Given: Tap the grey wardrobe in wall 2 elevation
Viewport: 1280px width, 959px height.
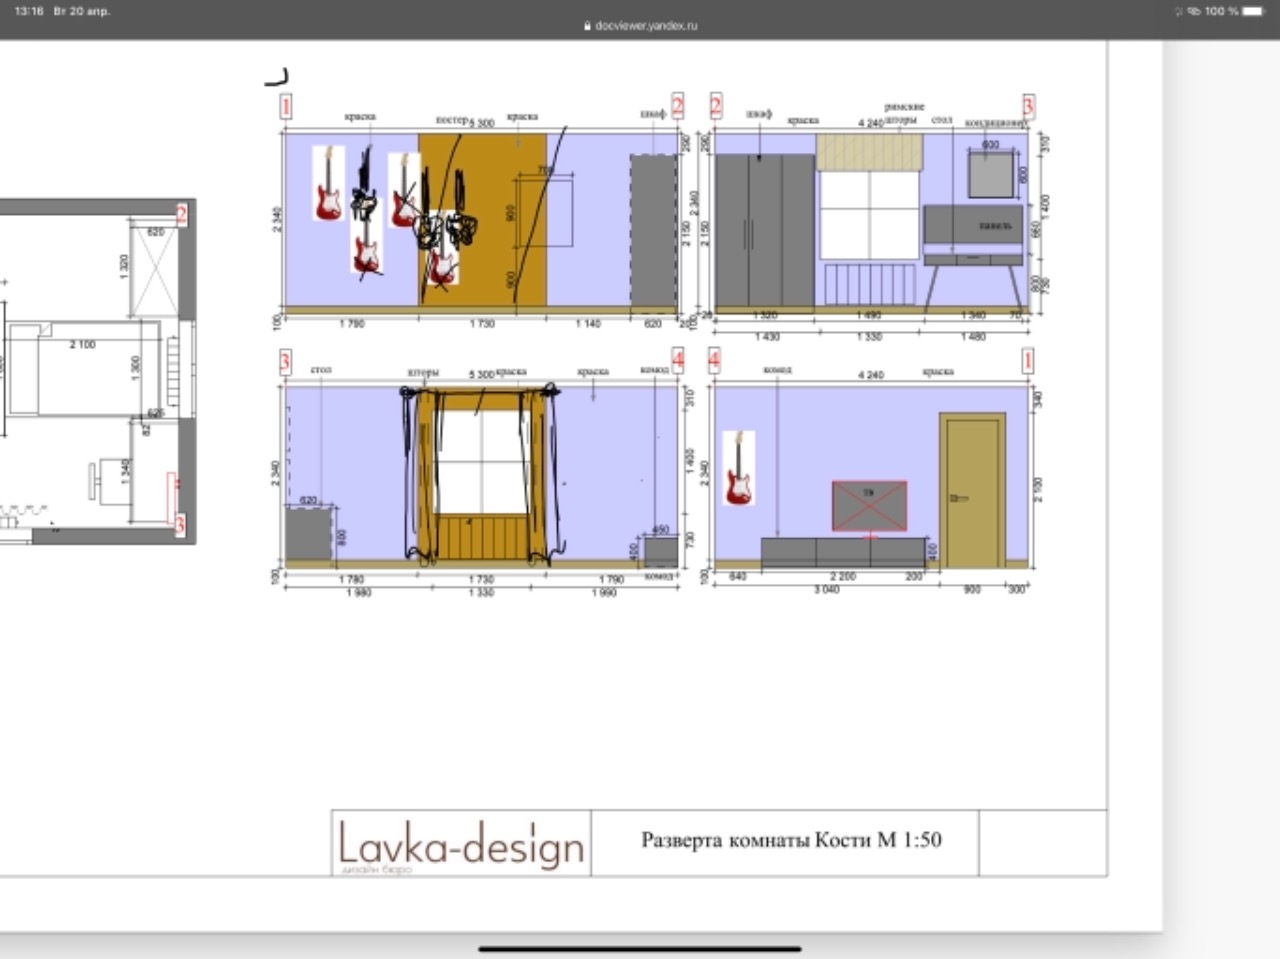Looking at the screenshot, I should tap(765, 230).
